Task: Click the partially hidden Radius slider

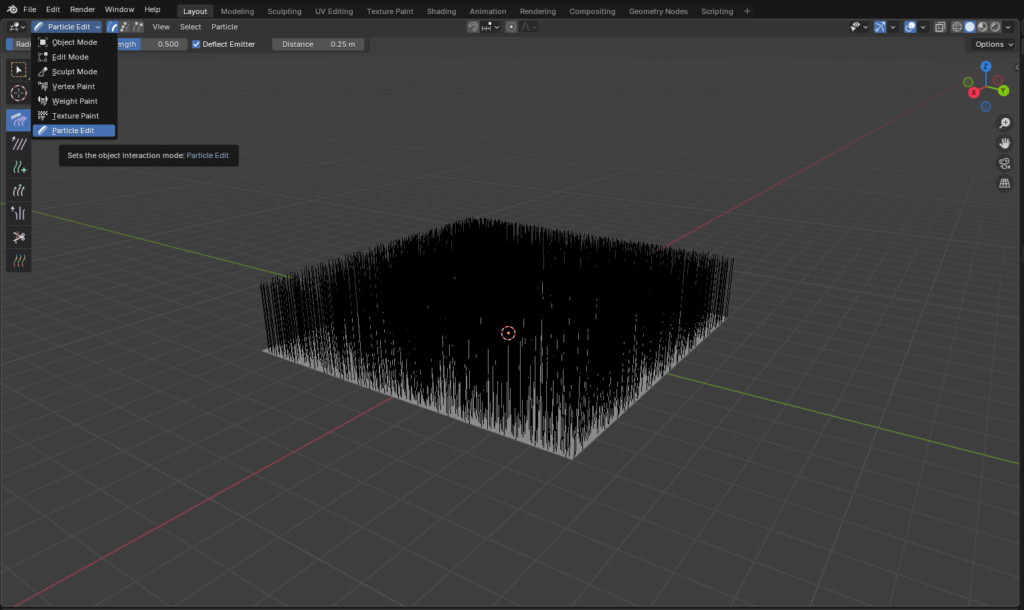Action: tap(19, 44)
